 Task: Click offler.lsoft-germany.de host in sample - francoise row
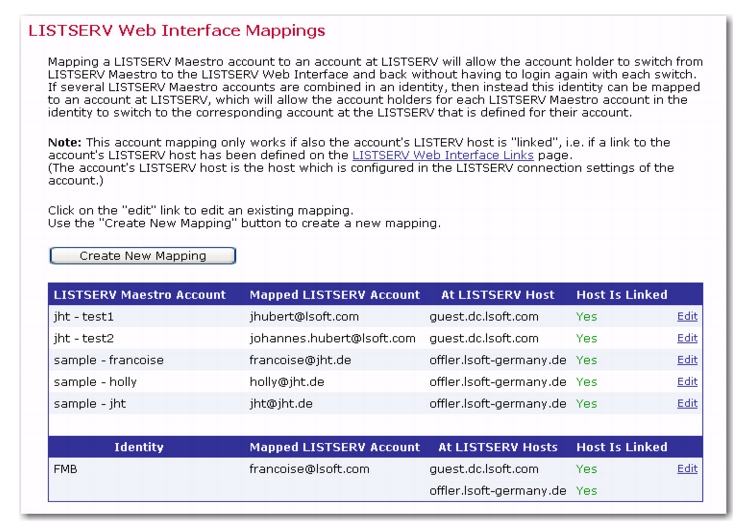[x=498, y=360]
